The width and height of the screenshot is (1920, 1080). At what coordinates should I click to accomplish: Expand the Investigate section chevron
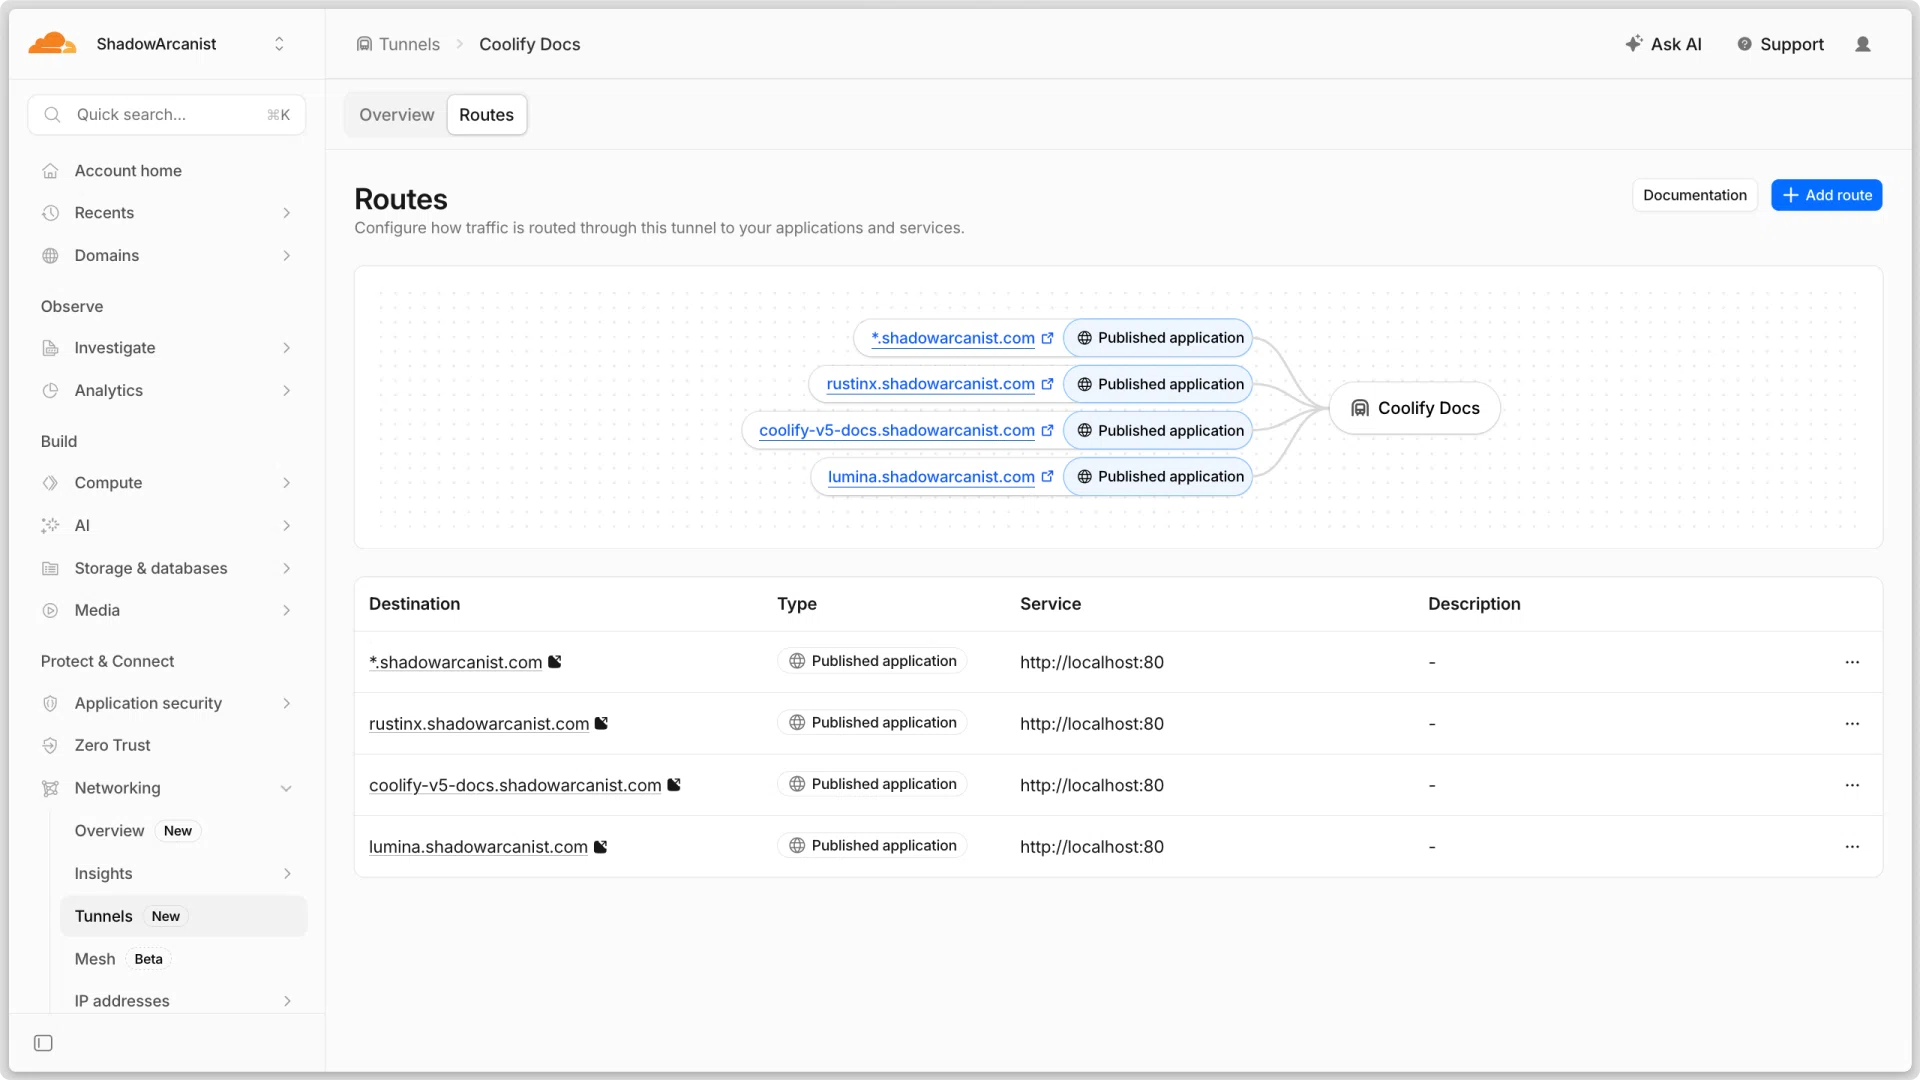(x=287, y=348)
